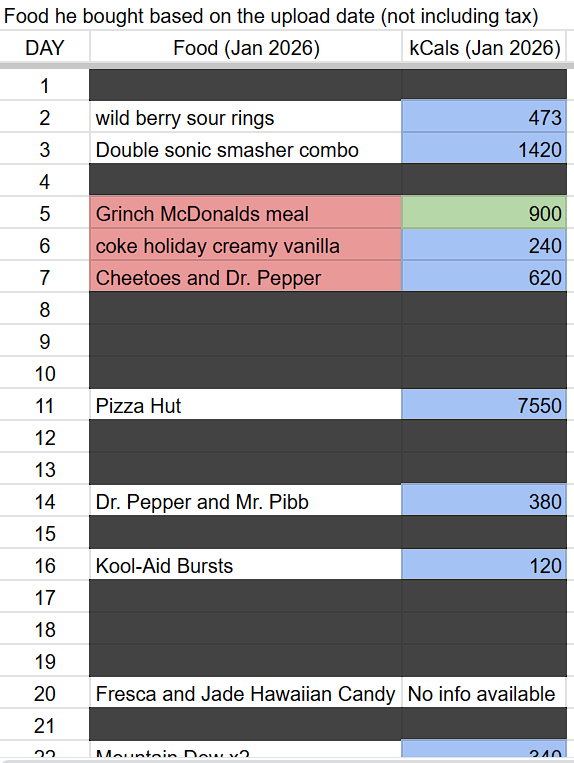The width and height of the screenshot is (574, 763).
Task: Select the Food (Jan 2026) header cell
Action: [x=246, y=48]
